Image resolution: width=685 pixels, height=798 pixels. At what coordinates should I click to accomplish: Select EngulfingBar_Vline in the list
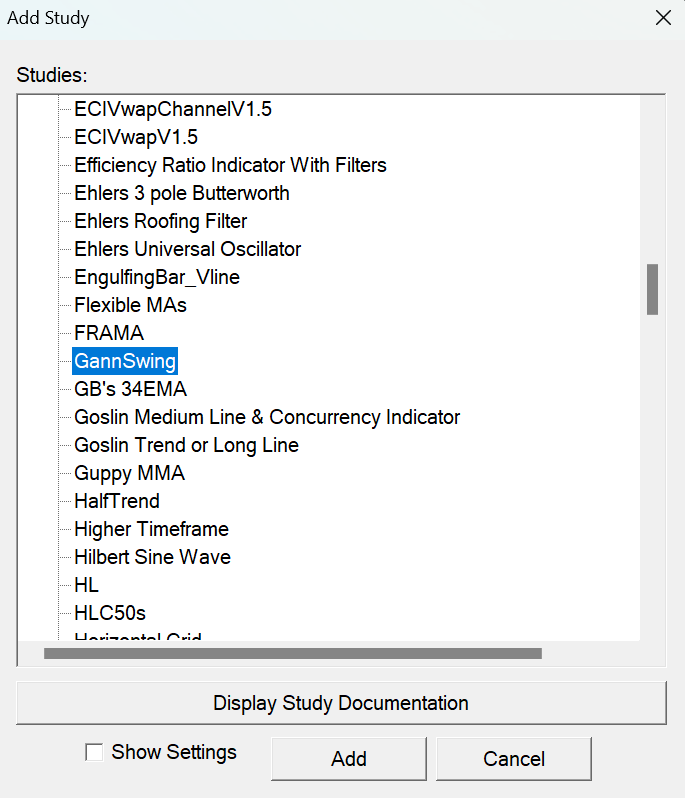coord(157,277)
